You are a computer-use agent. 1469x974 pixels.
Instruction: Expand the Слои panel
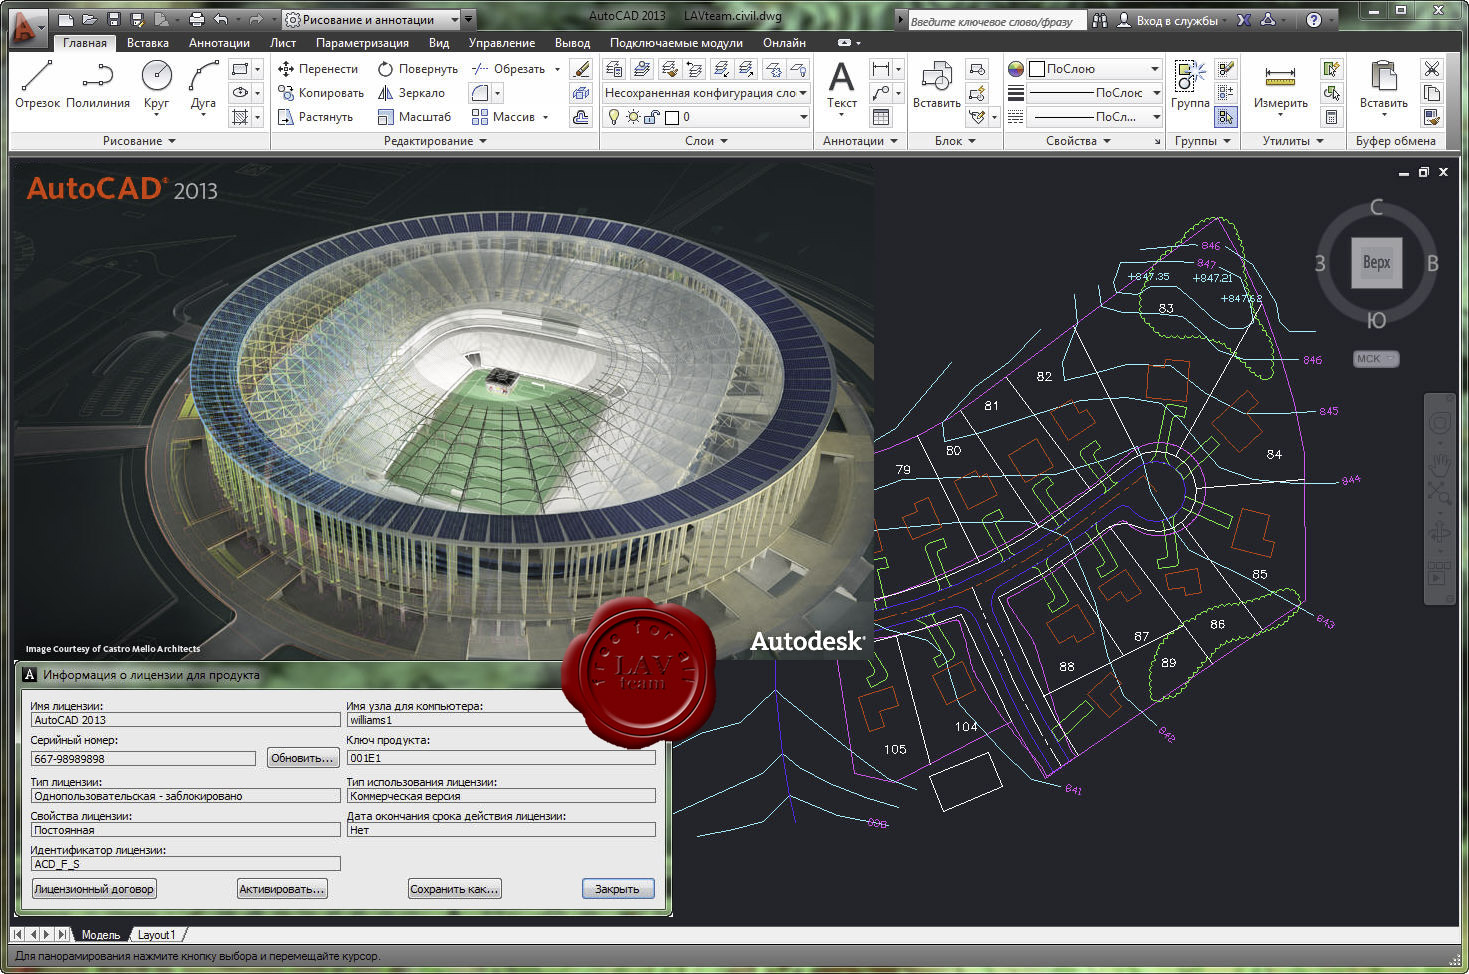[x=706, y=141]
